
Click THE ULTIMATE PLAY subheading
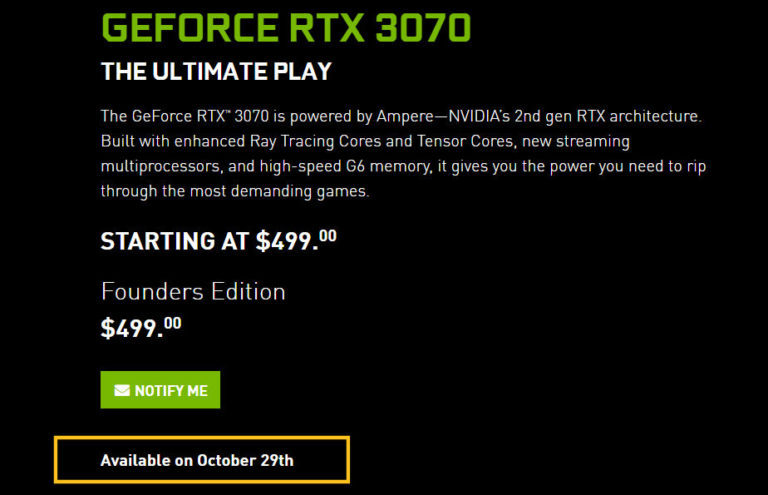point(216,71)
